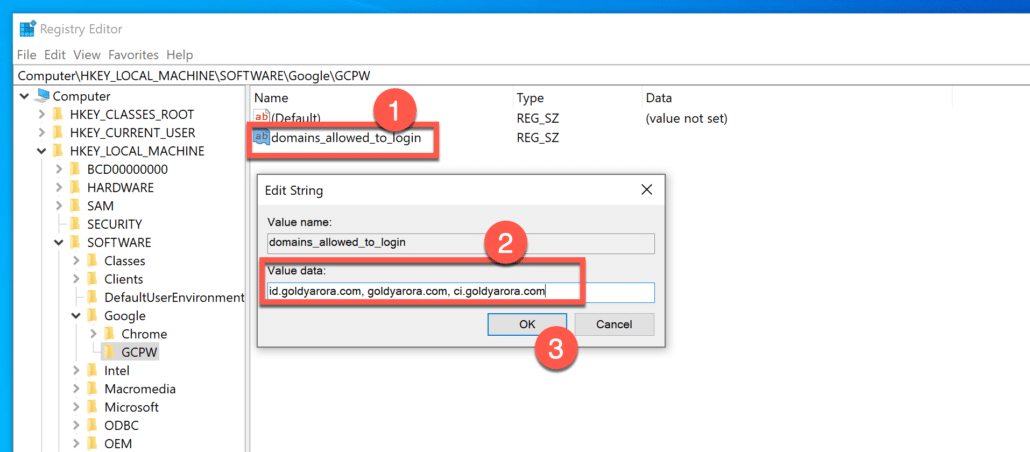Select SAM folder icon
This screenshot has width=1030, height=452.
coord(76,206)
